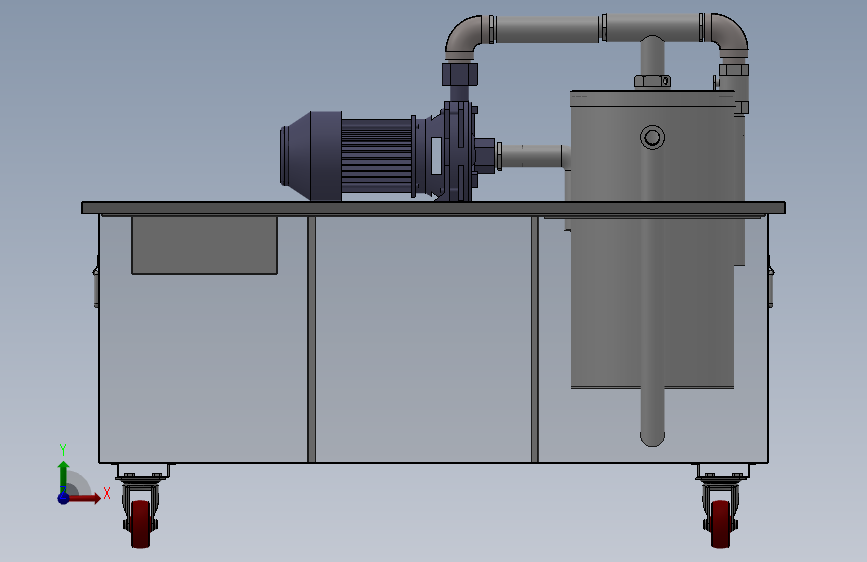The image size is (867, 562).
Task: Select the left red caster wheel
Action: click(x=140, y=524)
